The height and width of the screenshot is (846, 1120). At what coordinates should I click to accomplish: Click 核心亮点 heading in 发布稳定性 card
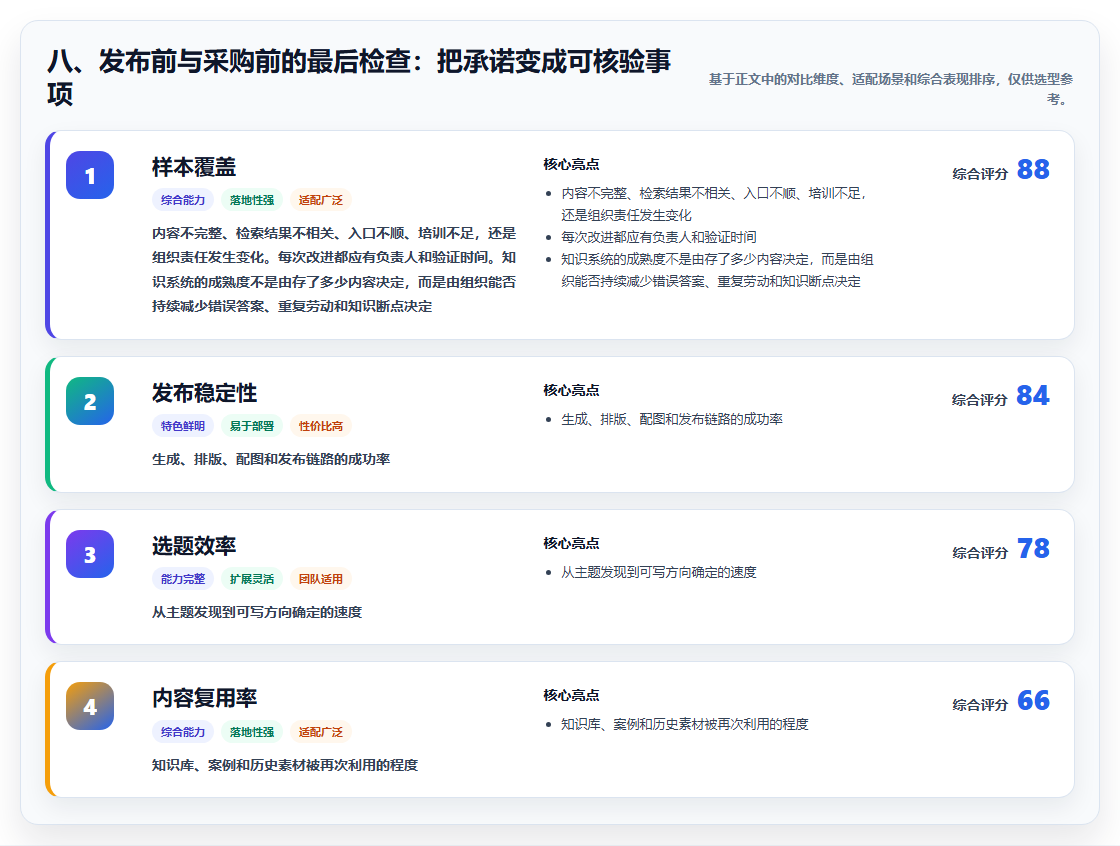(x=571, y=390)
